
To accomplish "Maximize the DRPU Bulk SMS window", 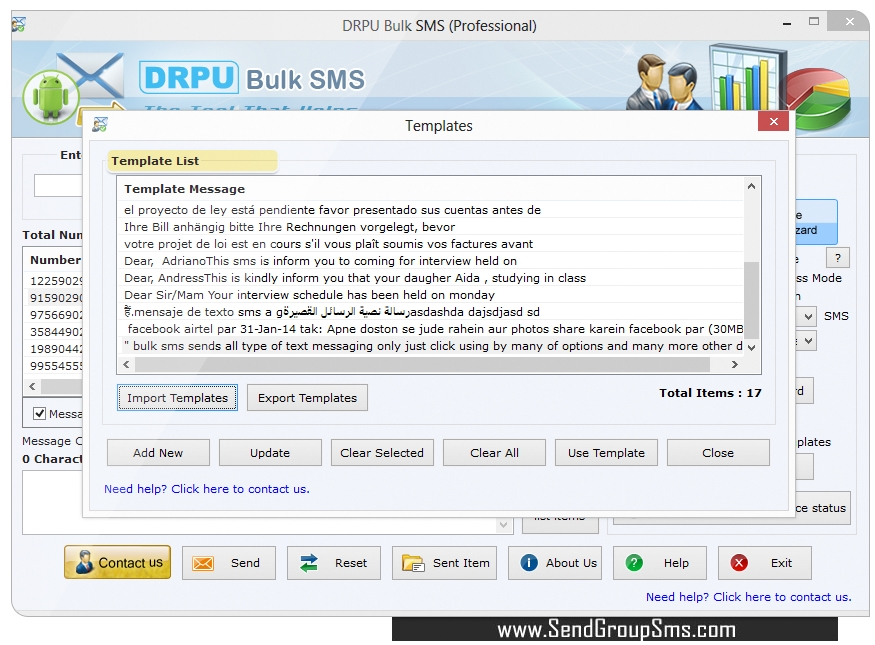I will point(814,22).
